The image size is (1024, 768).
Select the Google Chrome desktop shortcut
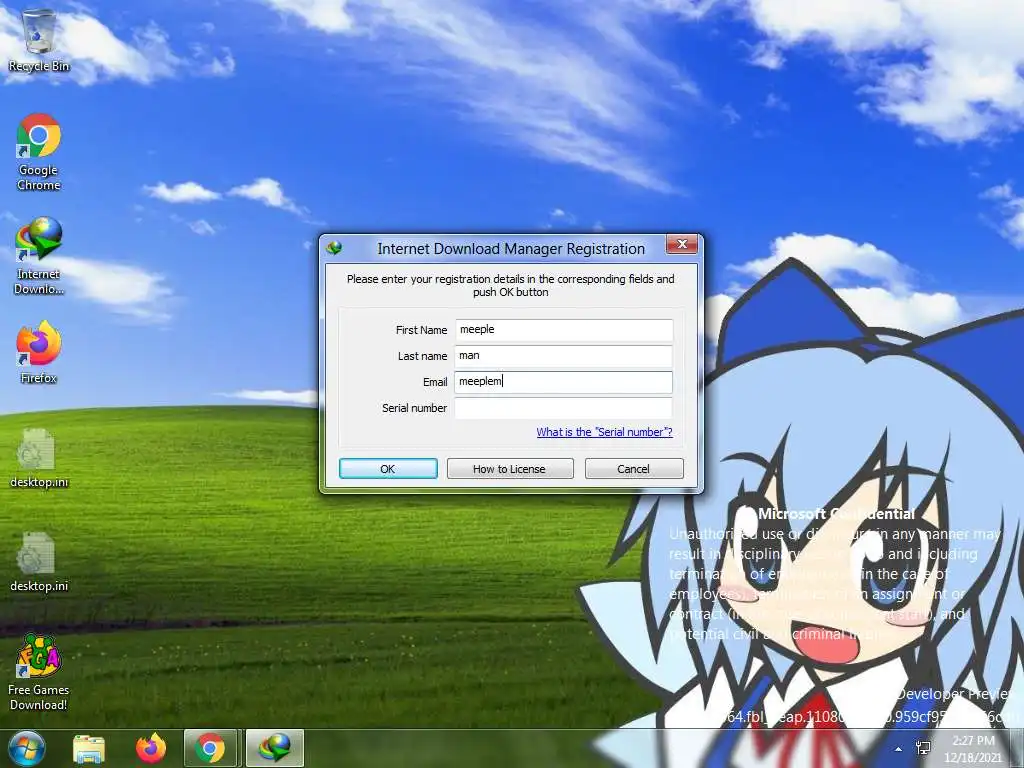click(x=39, y=152)
